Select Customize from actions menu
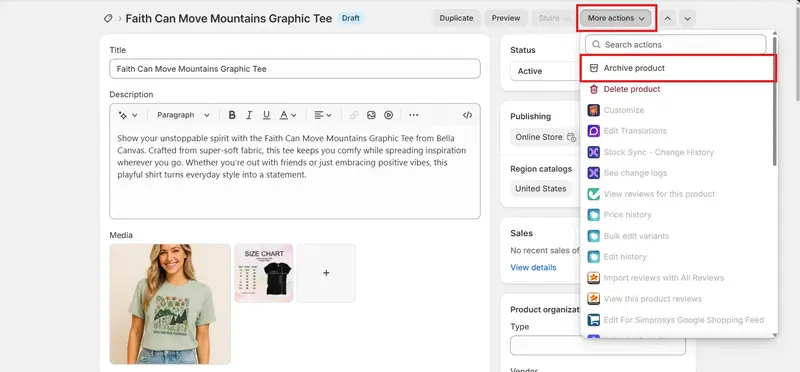Screen dimensions: 800x372 (x=678, y=110)
